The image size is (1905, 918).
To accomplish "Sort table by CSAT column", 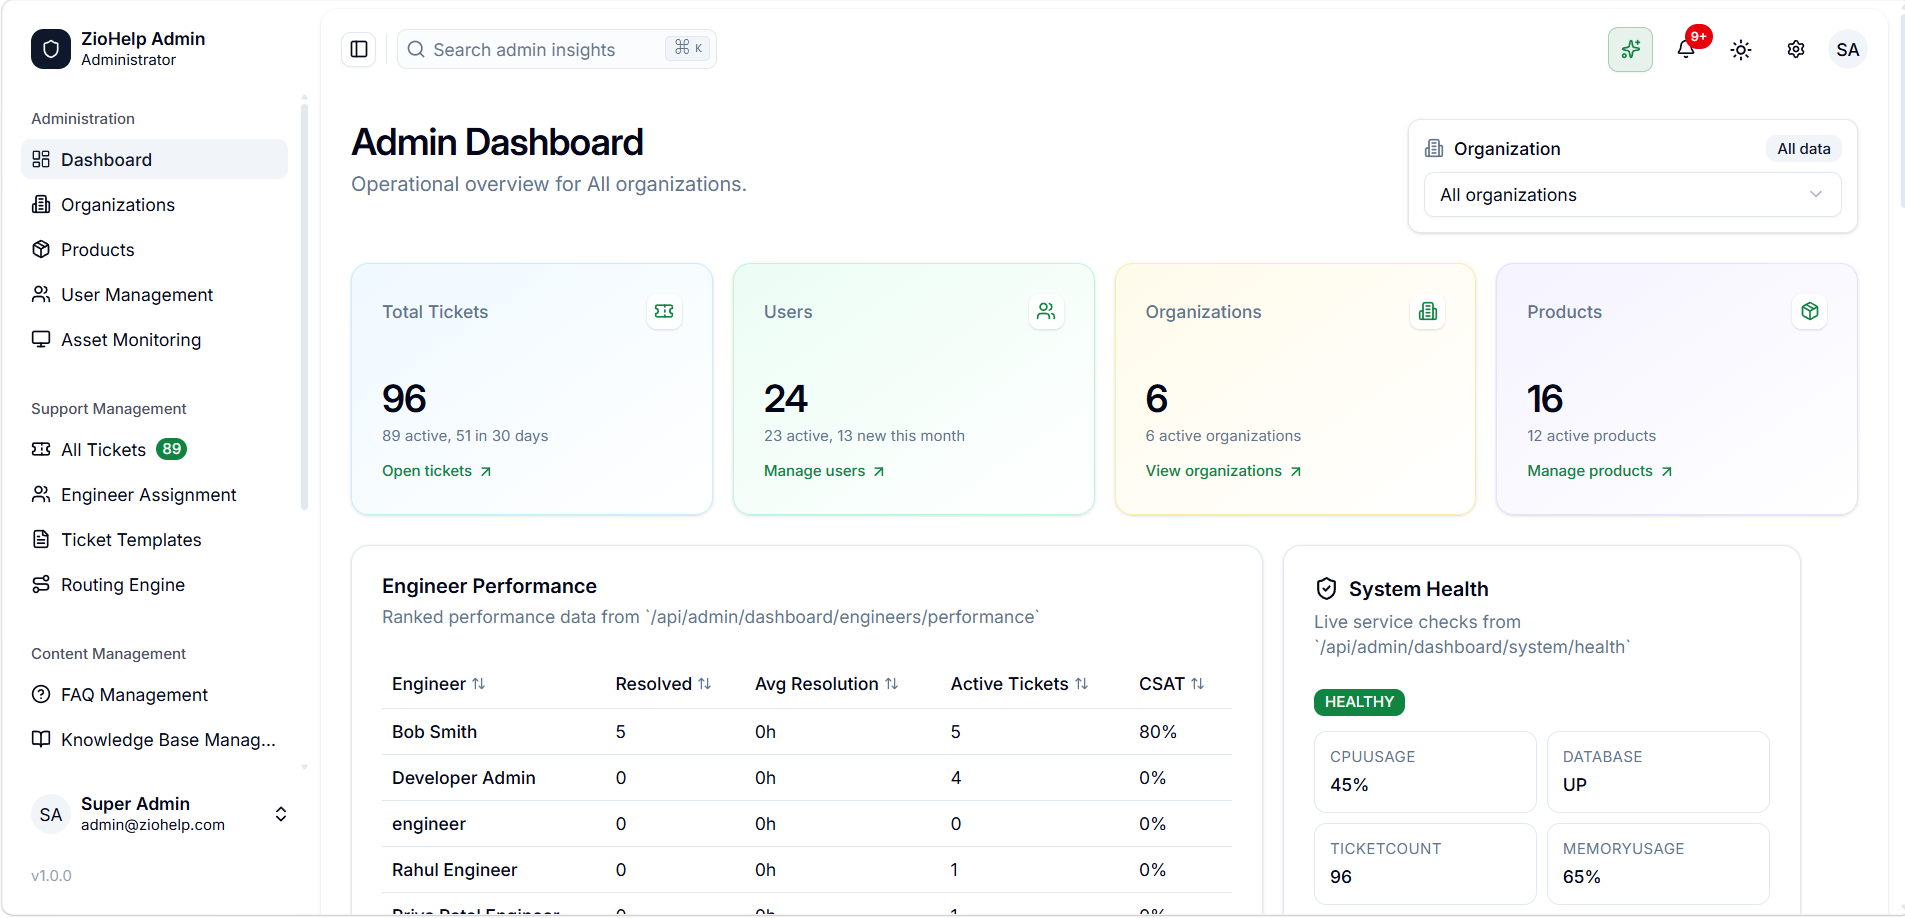I will pyautogui.click(x=1171, y=684).
